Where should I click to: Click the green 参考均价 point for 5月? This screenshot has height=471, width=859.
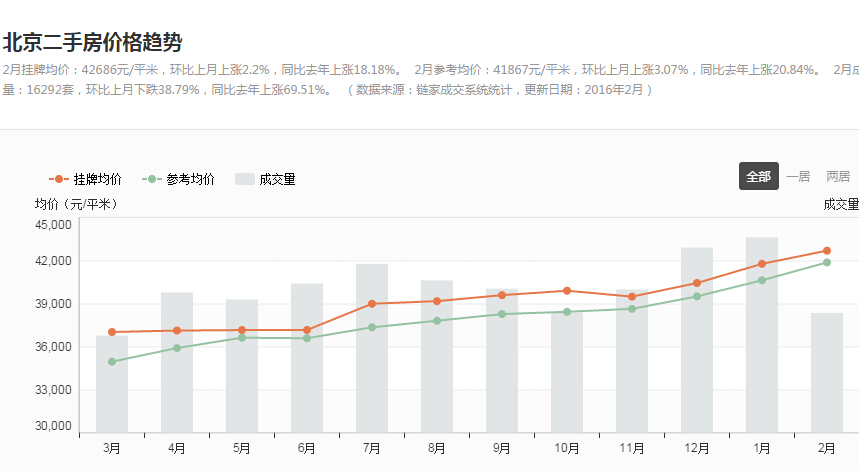(242, 338)
